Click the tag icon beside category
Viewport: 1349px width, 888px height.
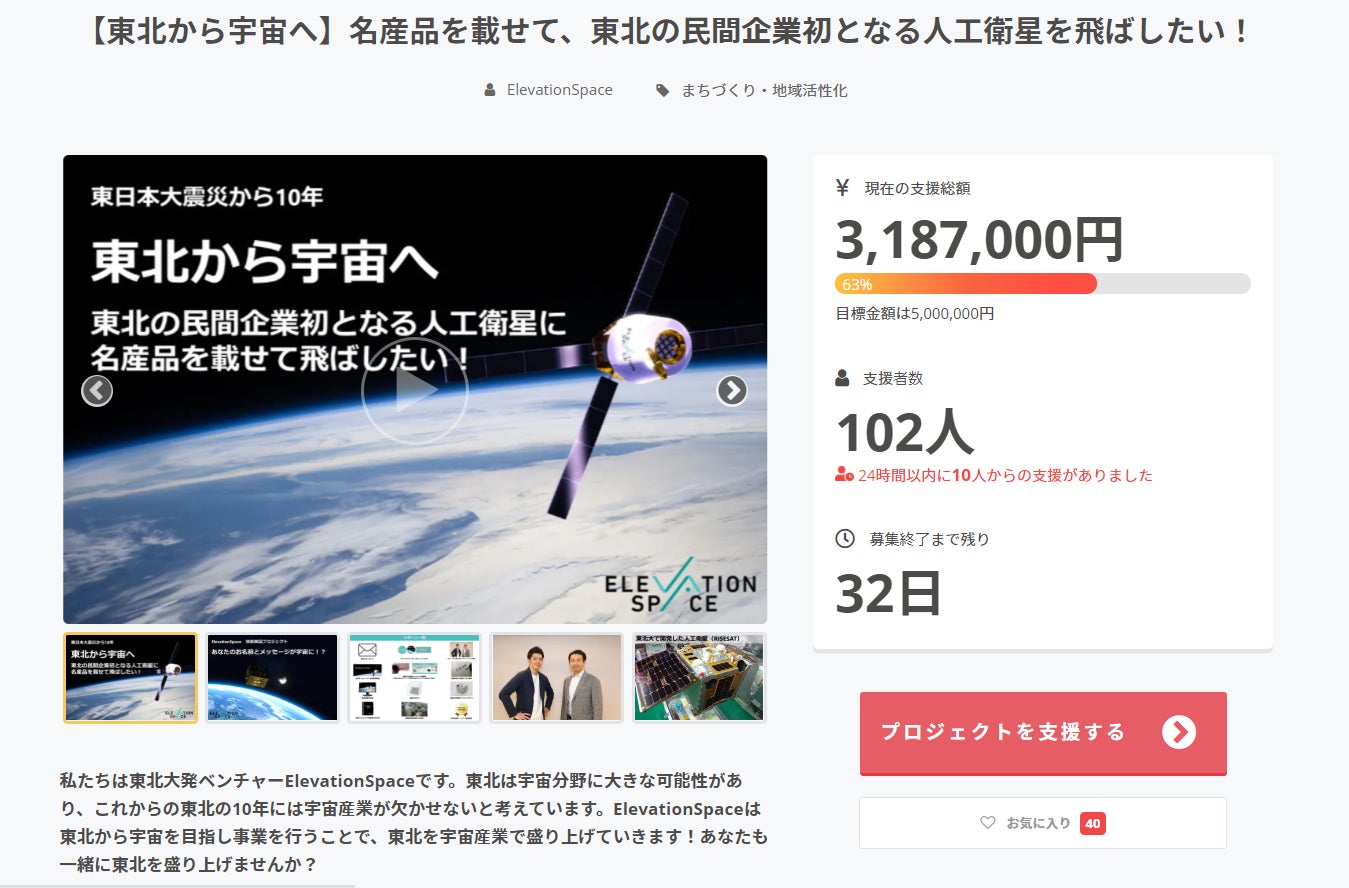point(662,90)
